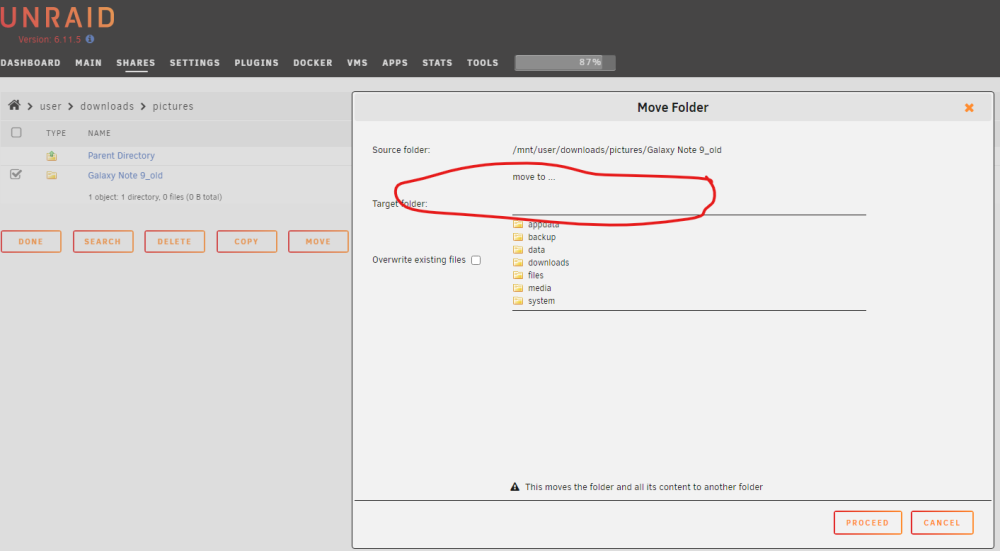Click the Parent Directory up-arrow icon
This screenshot has width=1000, height=551.
[52, 156]
